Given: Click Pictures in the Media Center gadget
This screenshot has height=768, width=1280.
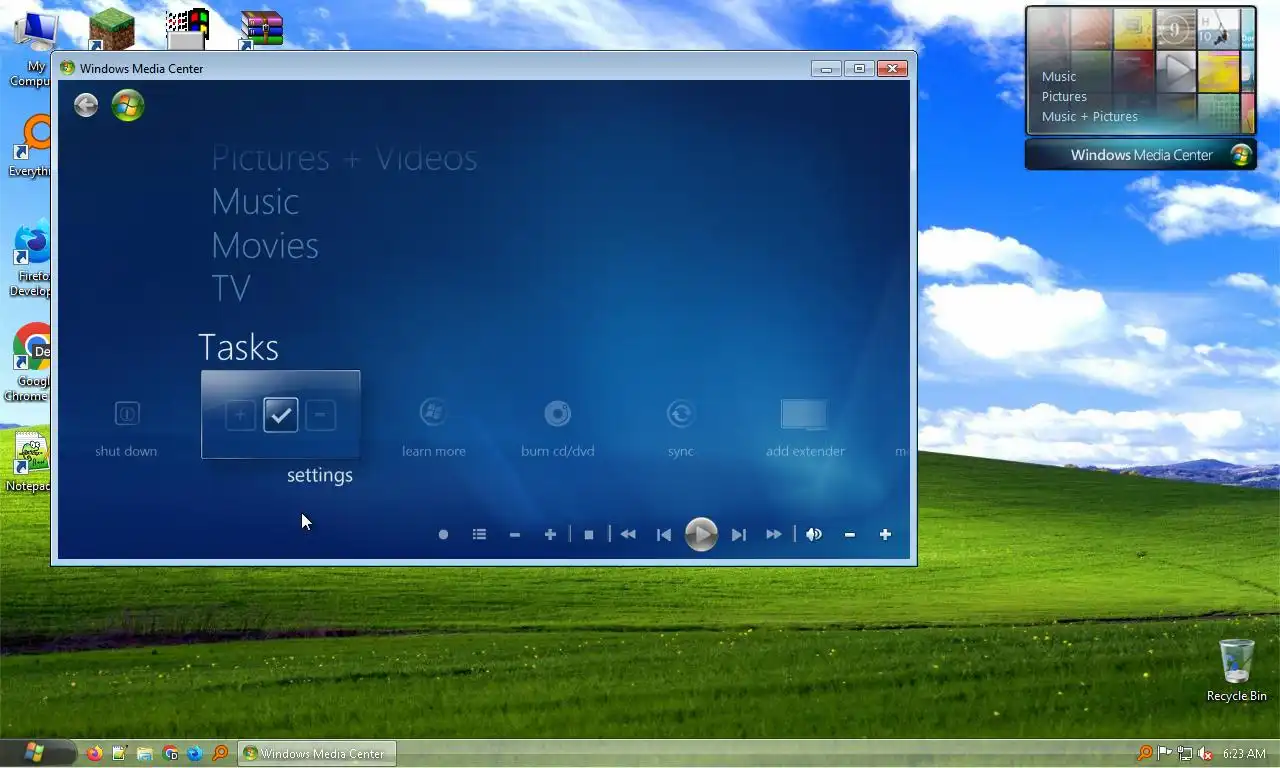Looking at the screenshot, I should coord(1064,96).
